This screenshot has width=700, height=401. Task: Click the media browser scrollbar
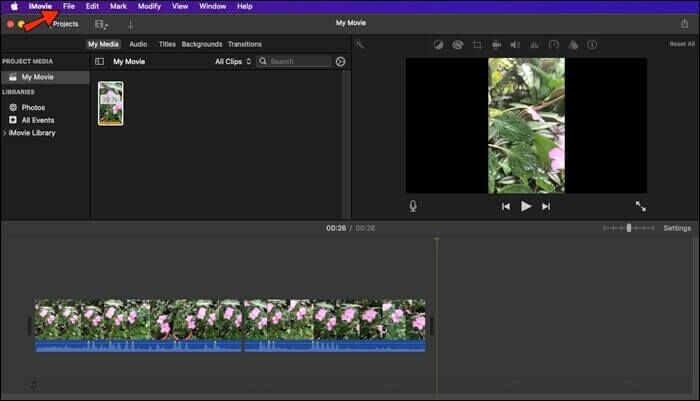[x=344, y=144]
